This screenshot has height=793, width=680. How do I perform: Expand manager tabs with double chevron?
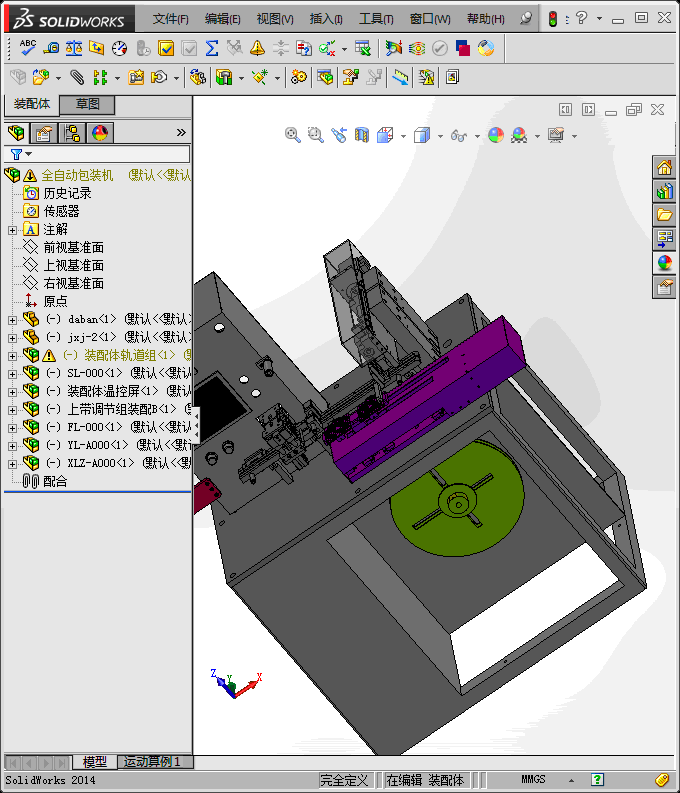coord(181,133)
